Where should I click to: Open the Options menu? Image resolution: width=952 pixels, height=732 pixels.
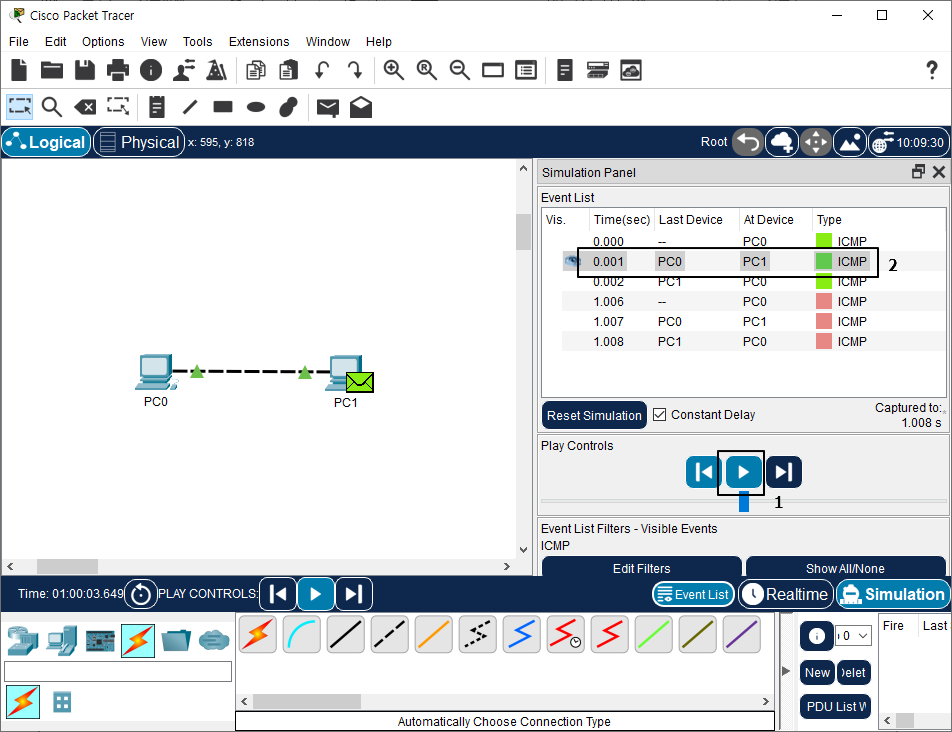[103, 41]
